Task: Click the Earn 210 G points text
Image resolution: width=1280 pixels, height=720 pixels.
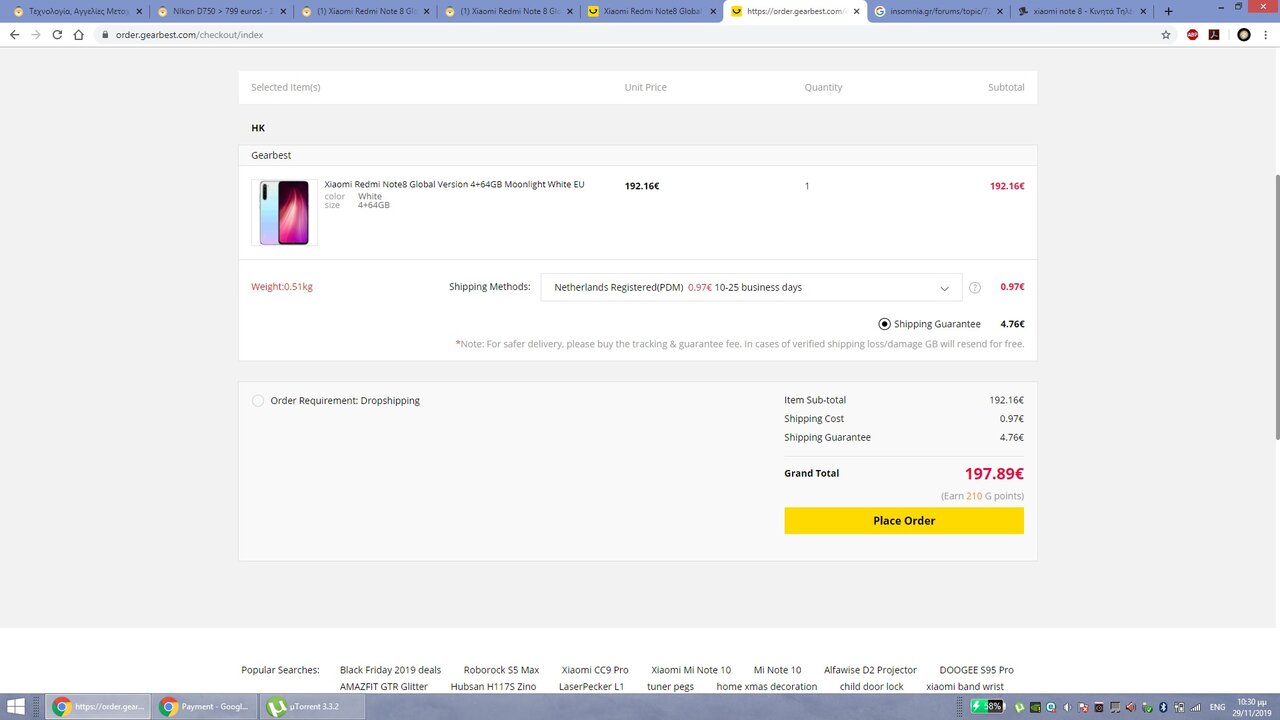Action: (982, 496)
